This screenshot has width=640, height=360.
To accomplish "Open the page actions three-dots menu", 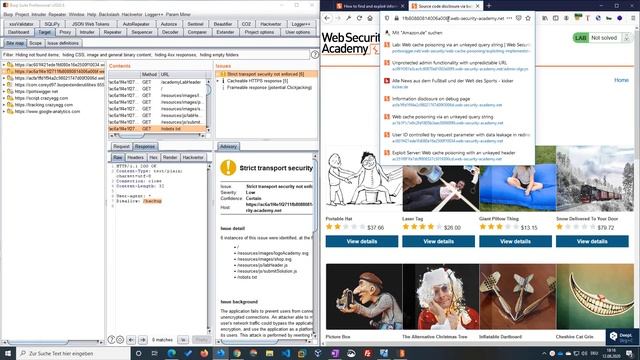I will pyautogui.click(x=509, y=18).
